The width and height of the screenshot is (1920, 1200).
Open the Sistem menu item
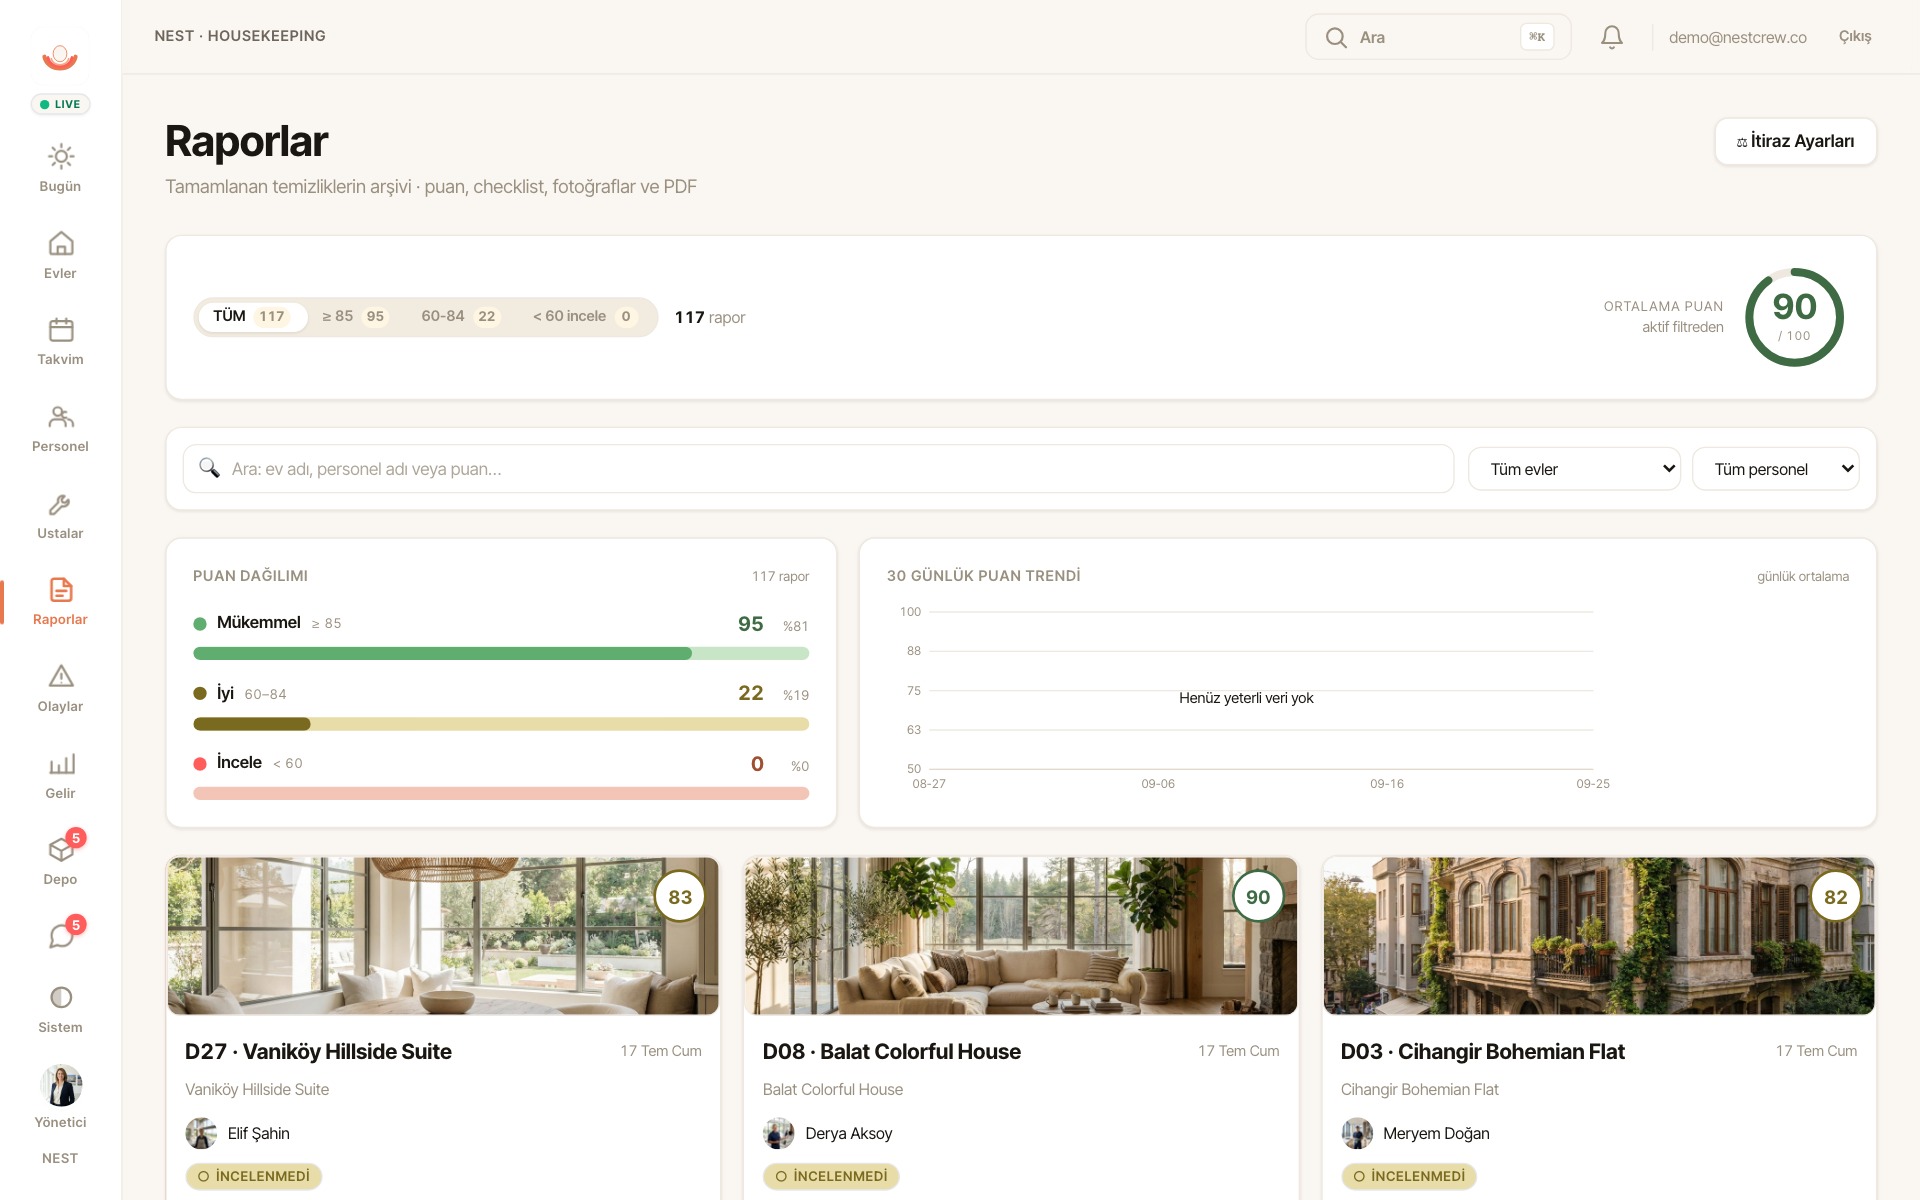pos(61,1010)
